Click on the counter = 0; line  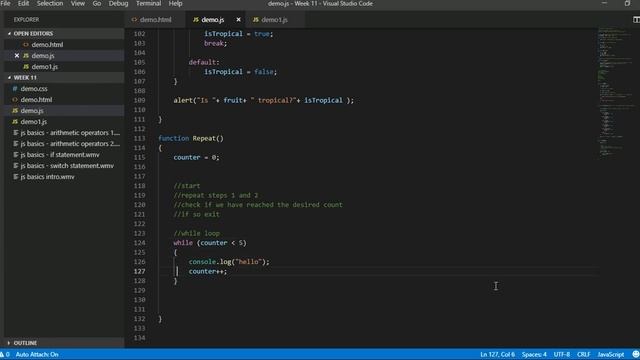[196, 158]
